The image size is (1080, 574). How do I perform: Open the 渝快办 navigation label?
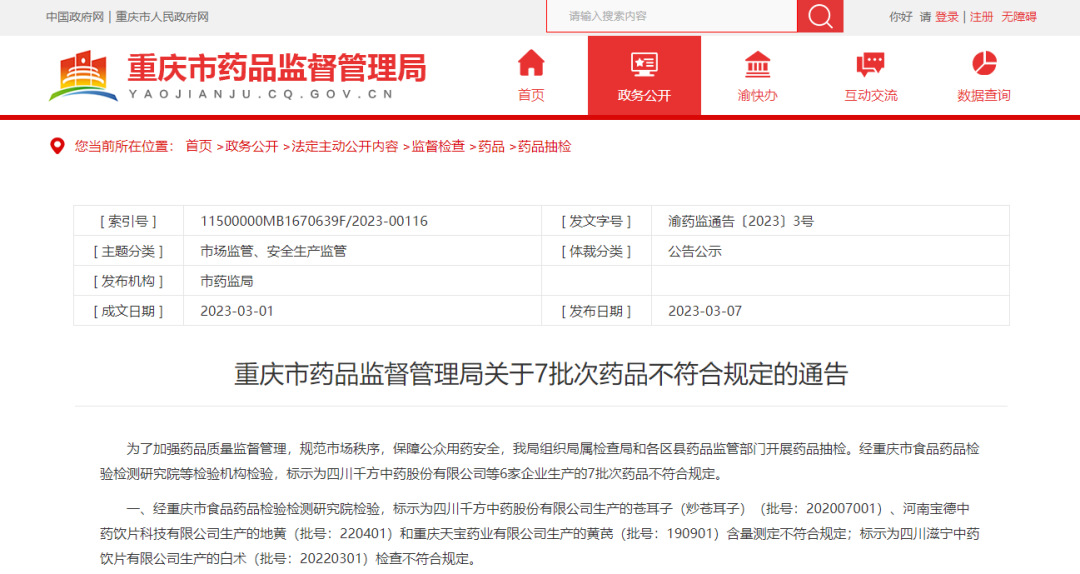757,95
